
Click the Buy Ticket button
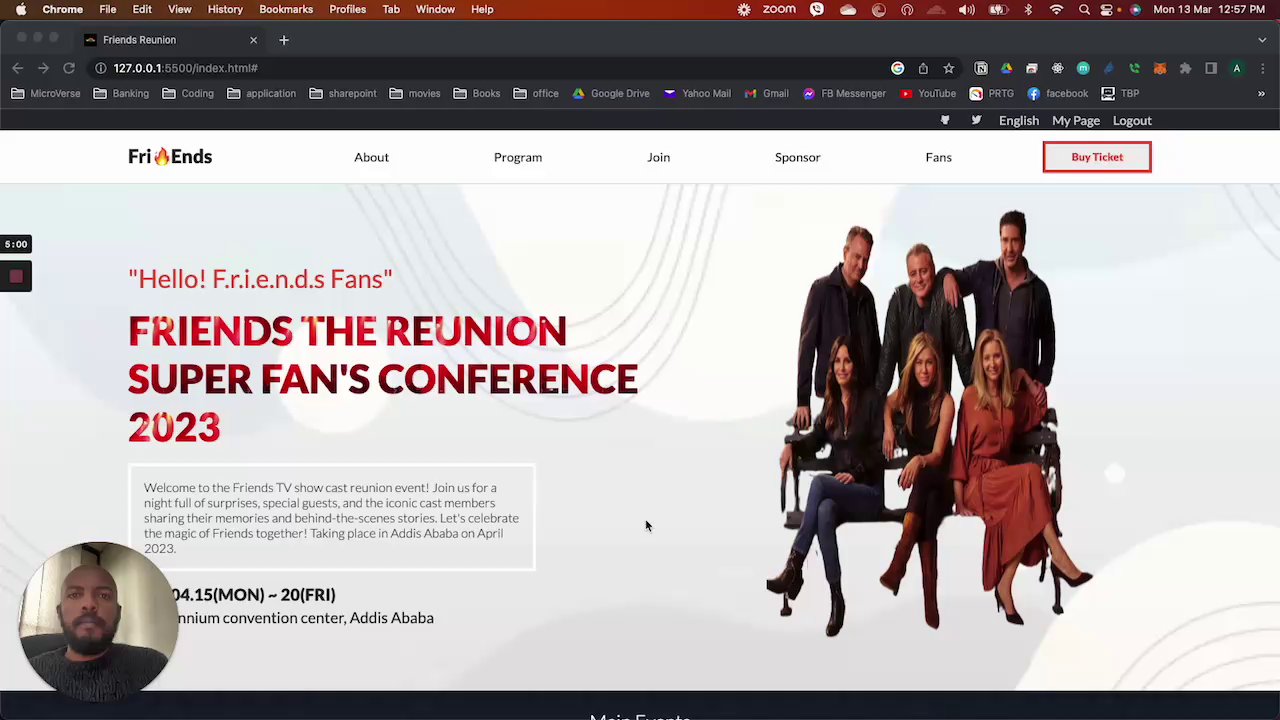pyautogui.click(x=1097, y=157)
